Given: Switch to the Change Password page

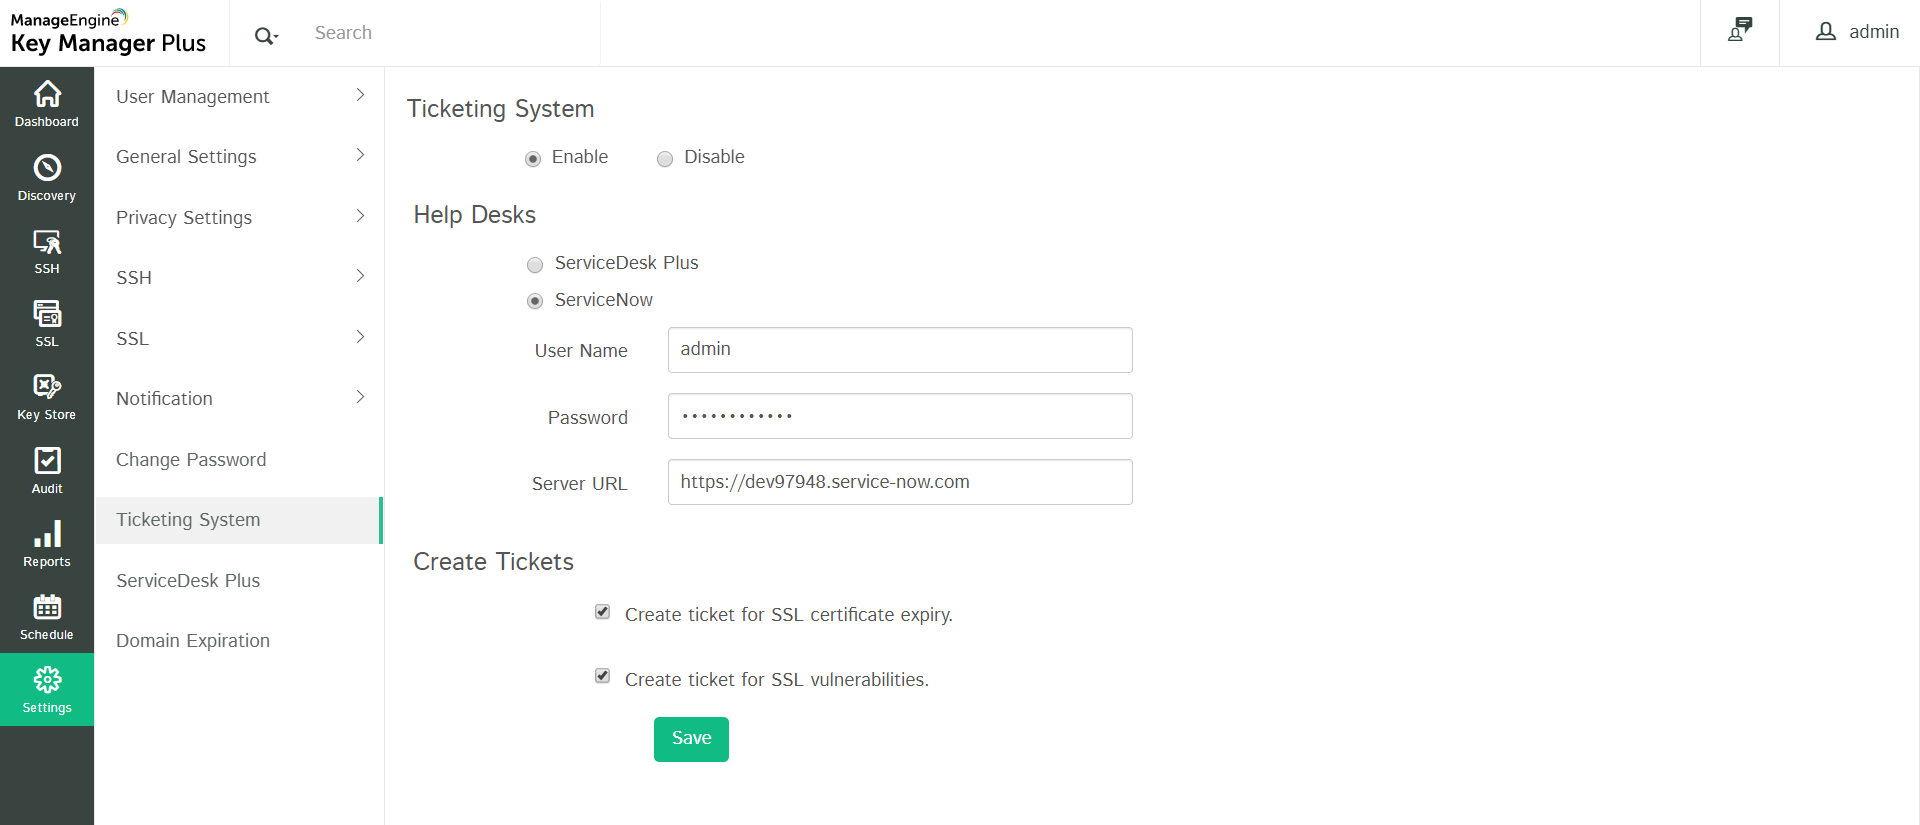Looking at the screenshot, I should click(x=191, y=459).
